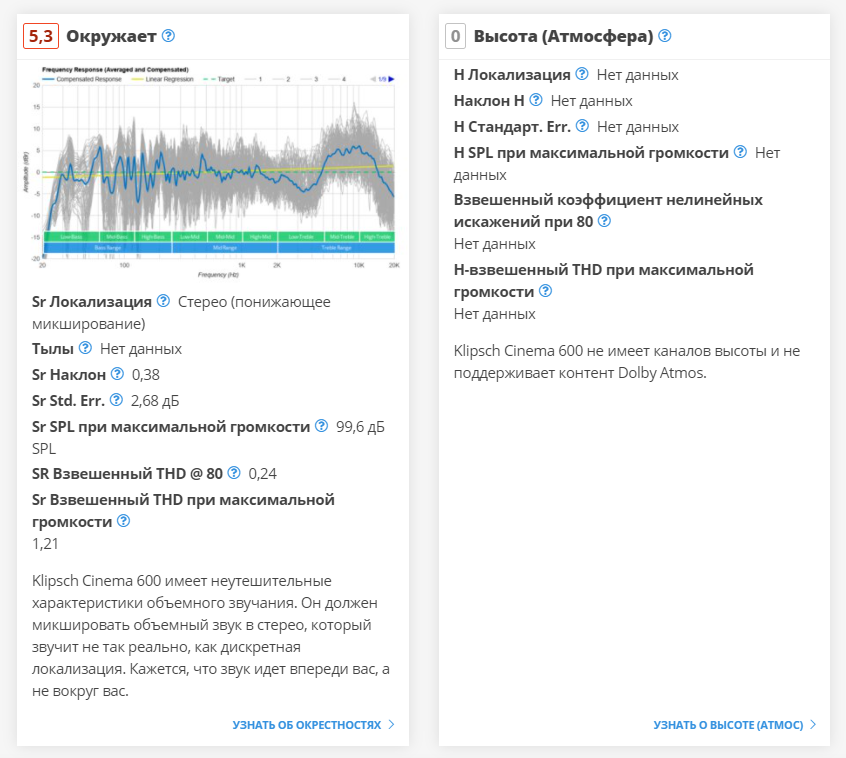The image size is (846, 758).
Task: Open help tooltip for Sr Локализация
Action: [164, 301]
